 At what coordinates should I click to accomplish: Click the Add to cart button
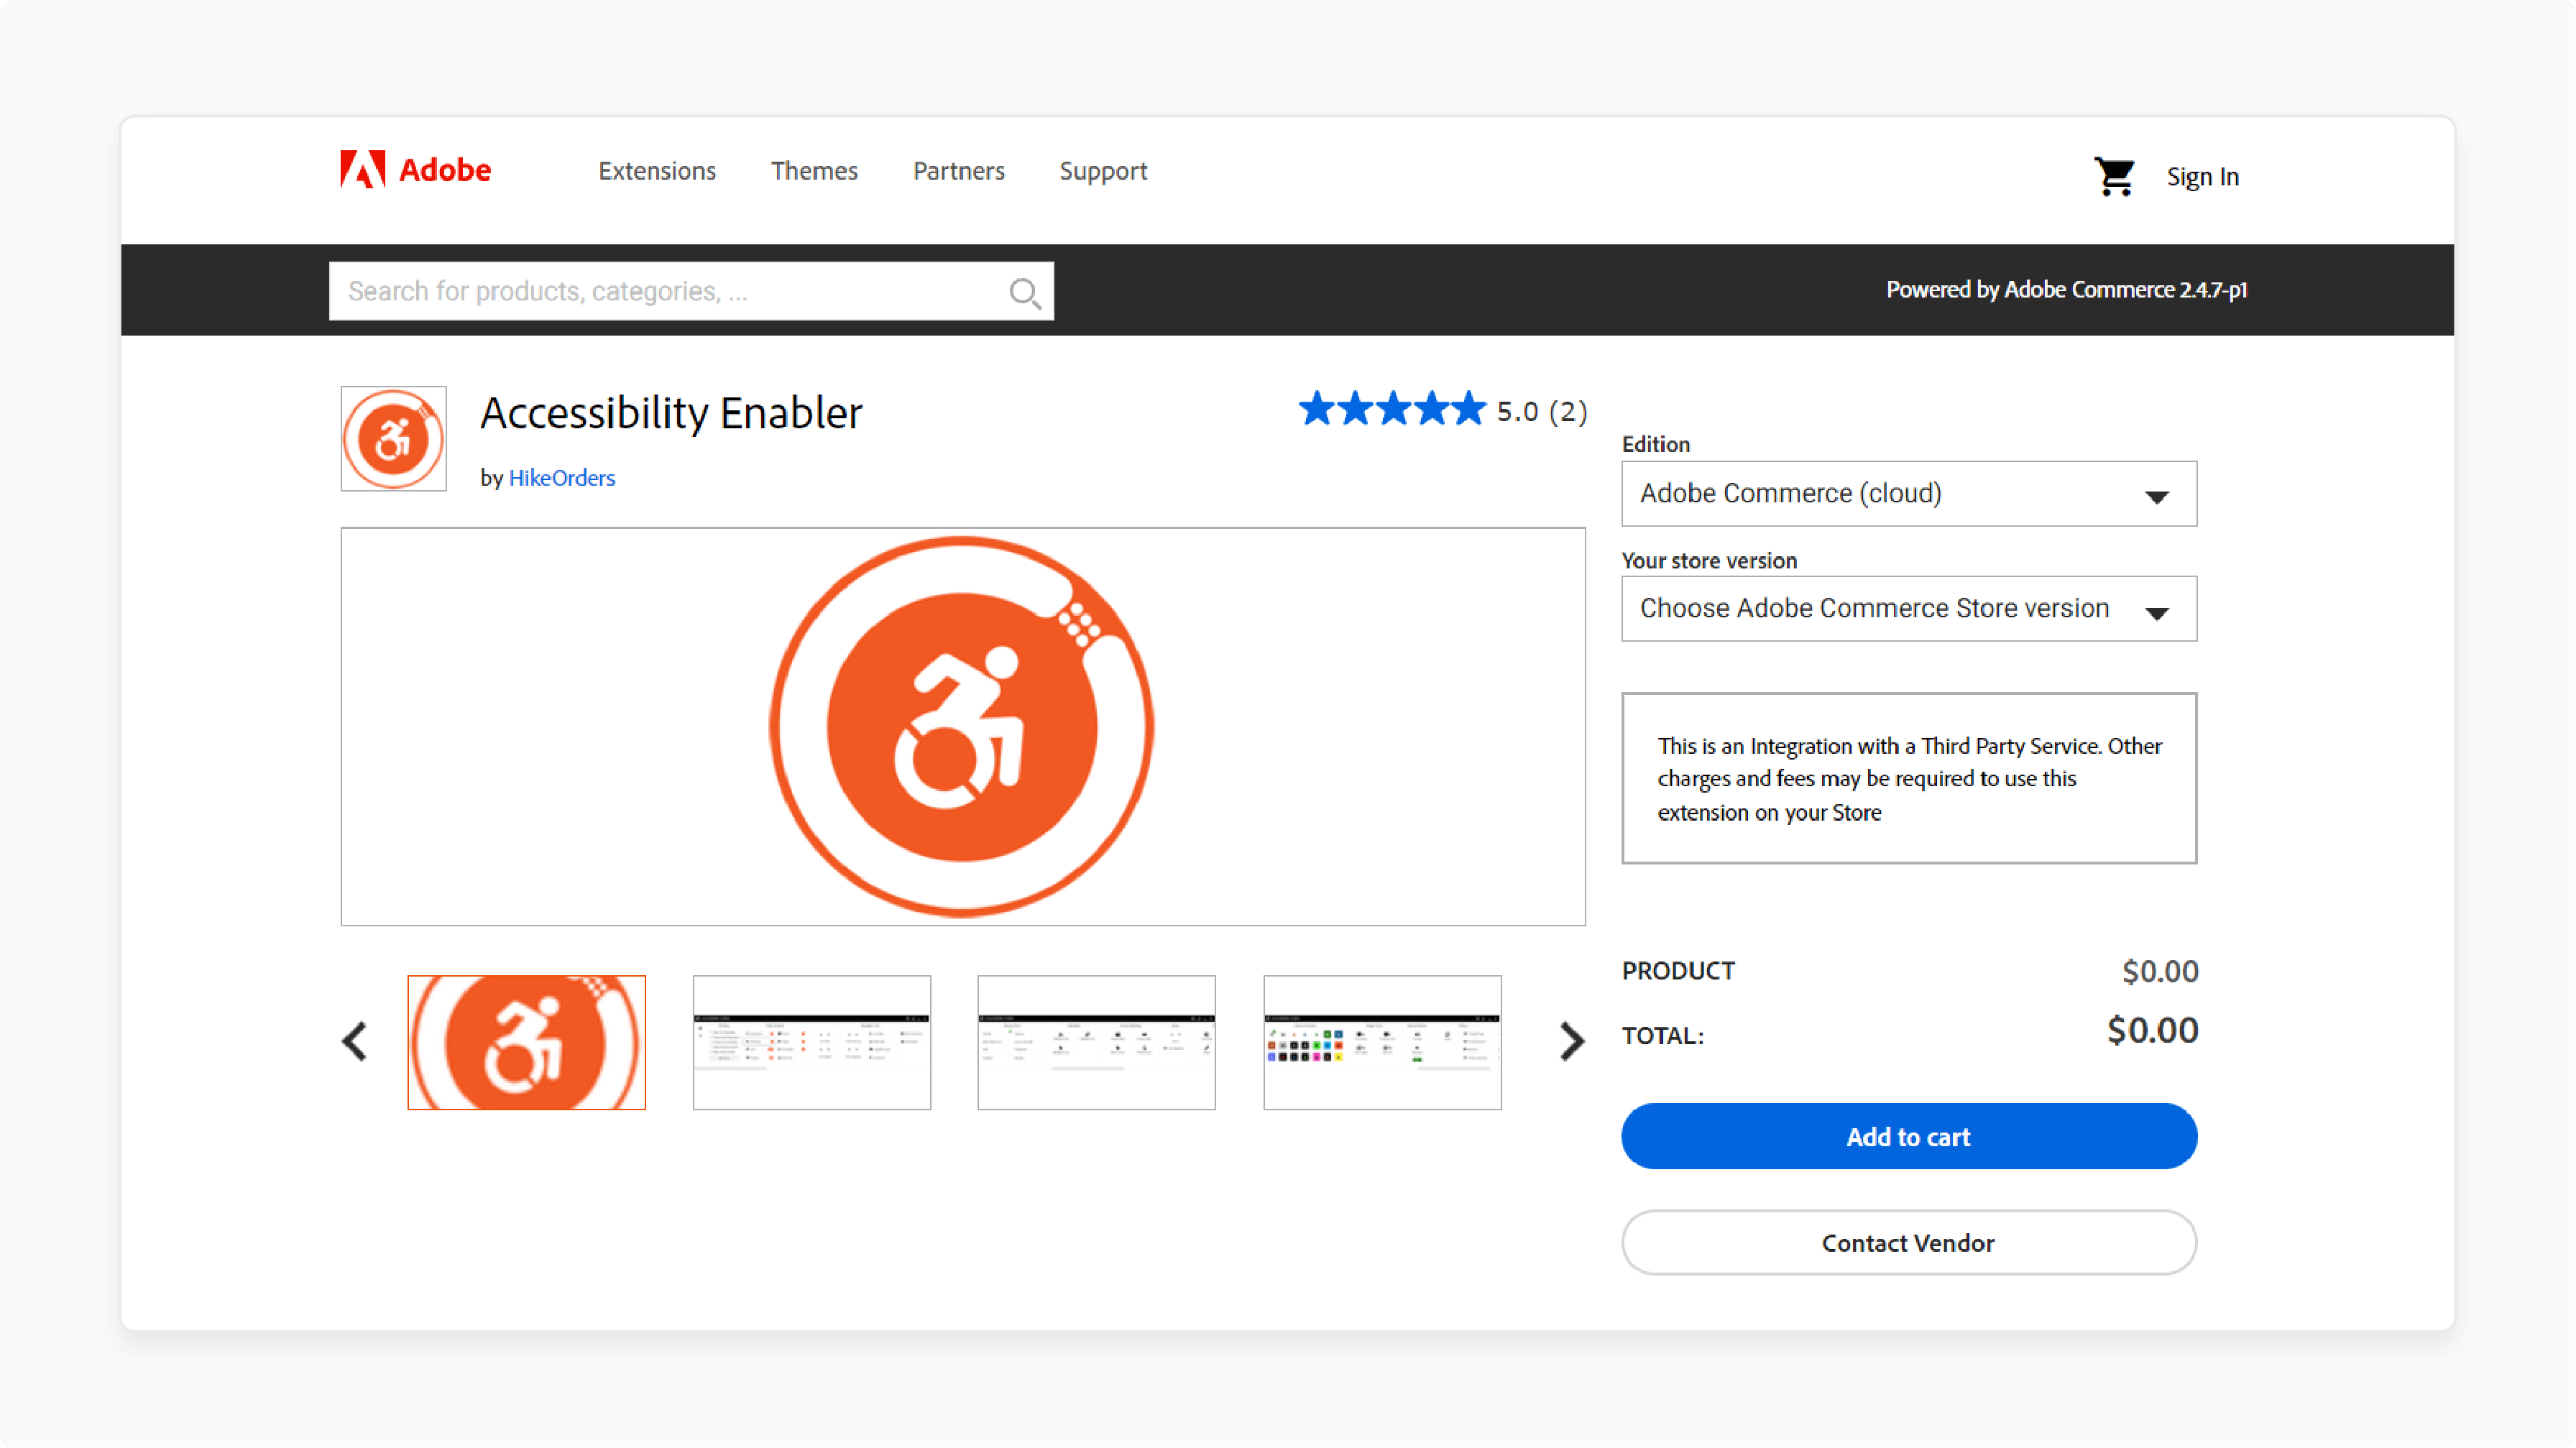coord(1908,1136)
